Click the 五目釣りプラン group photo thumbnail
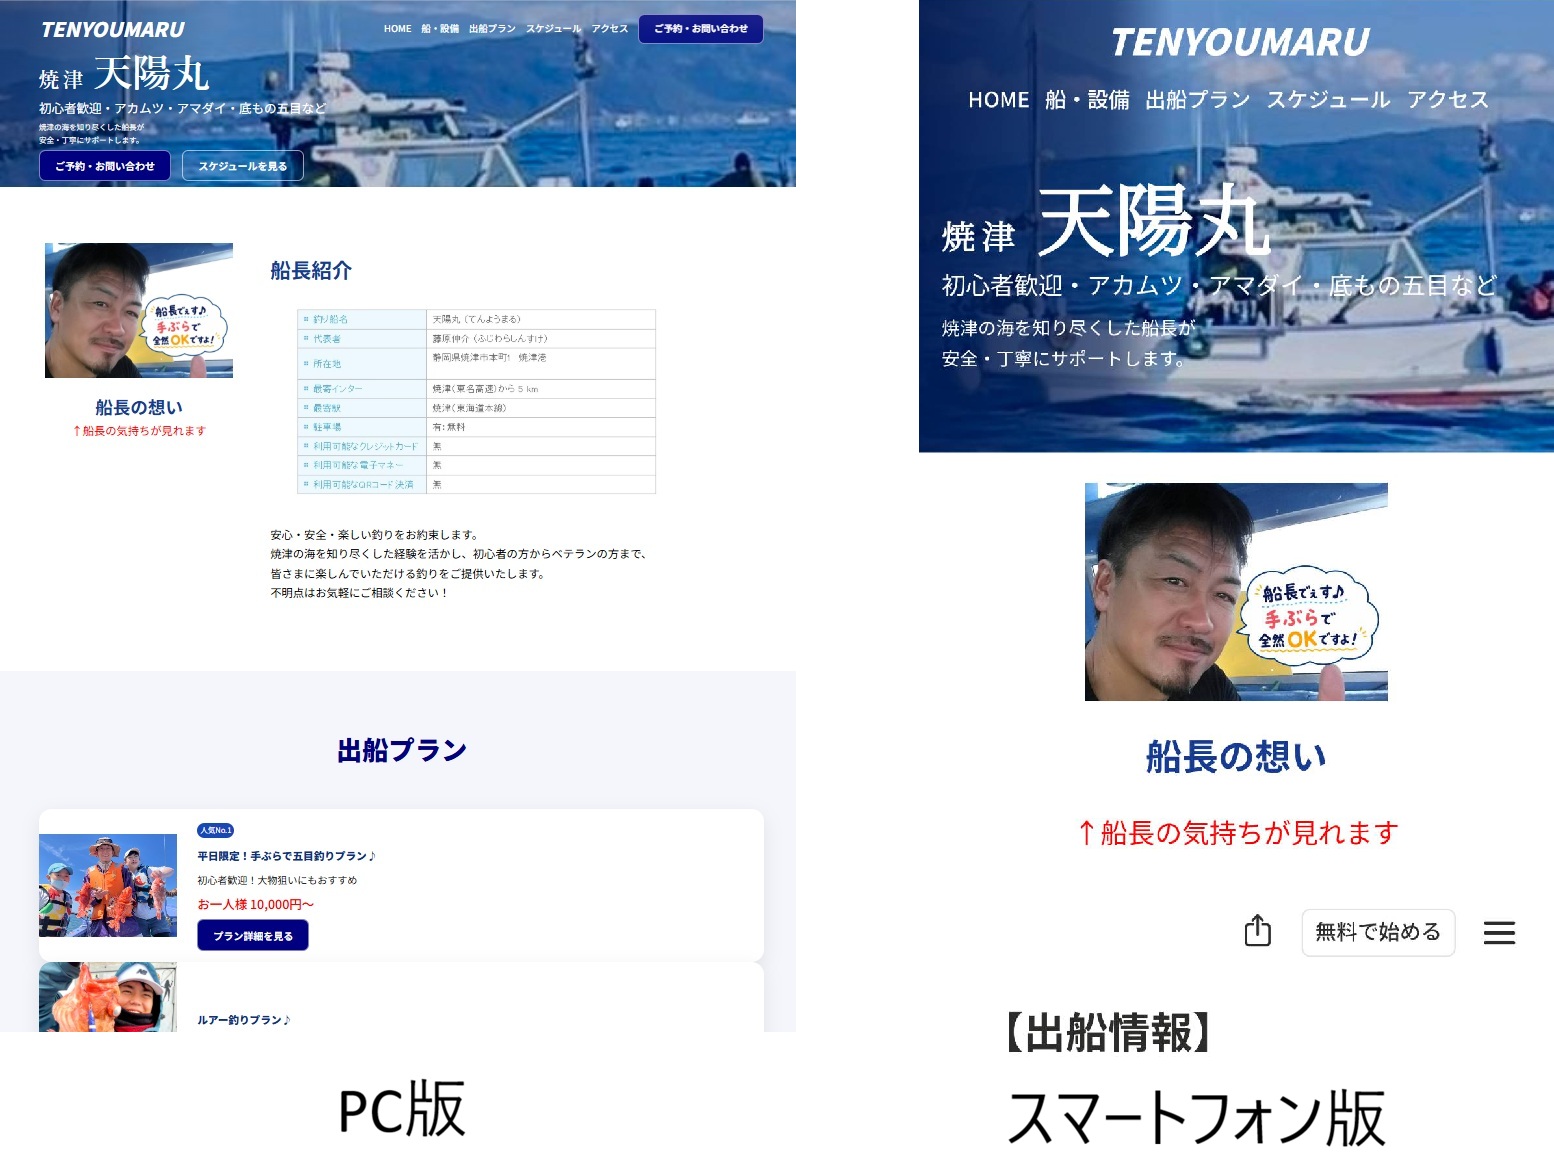 108,886
